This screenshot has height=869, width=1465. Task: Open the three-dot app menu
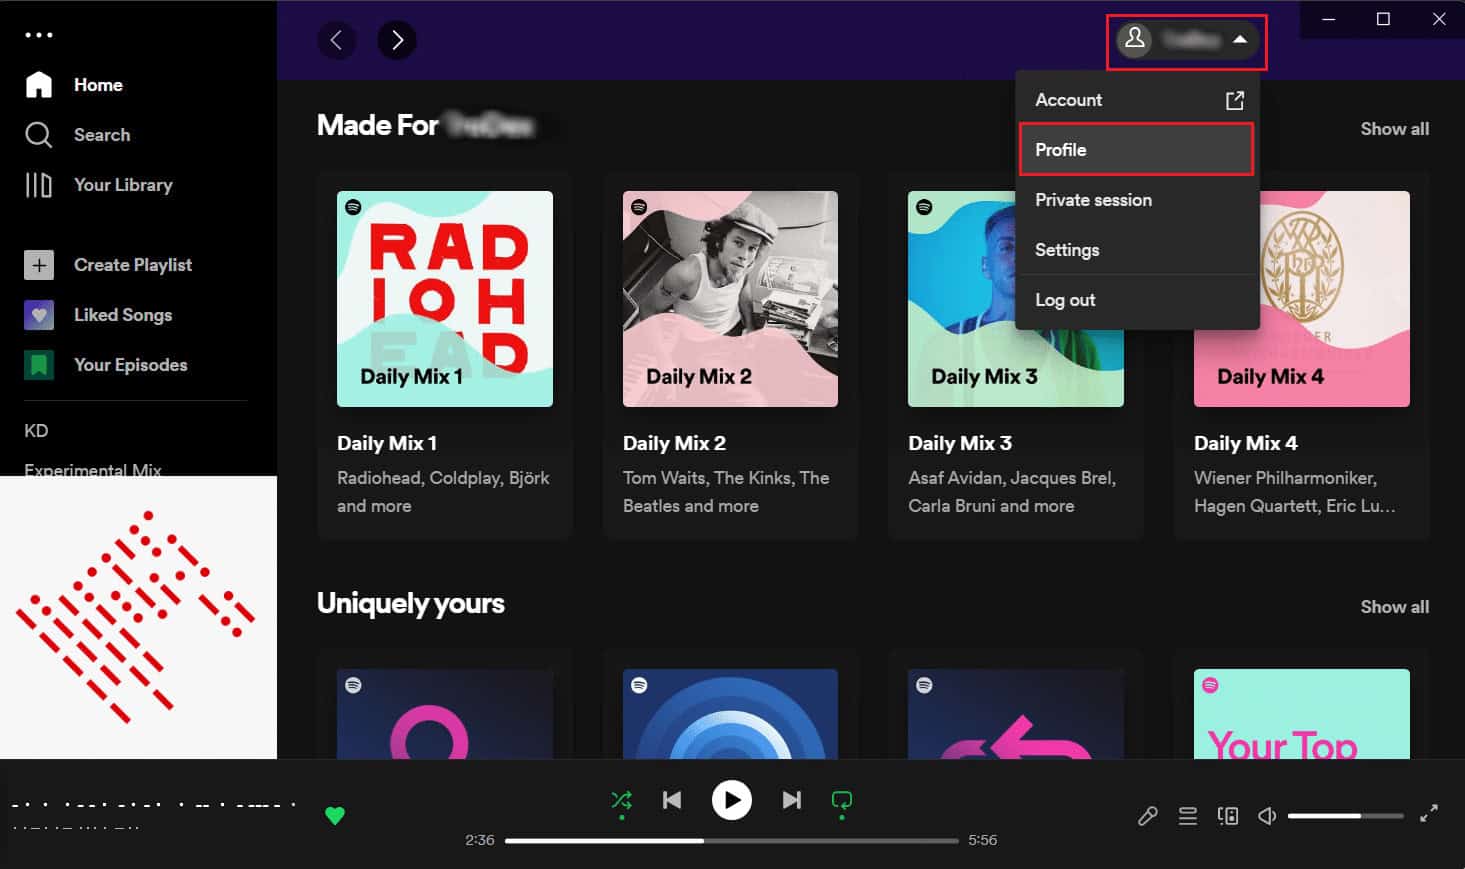point(38,35)
